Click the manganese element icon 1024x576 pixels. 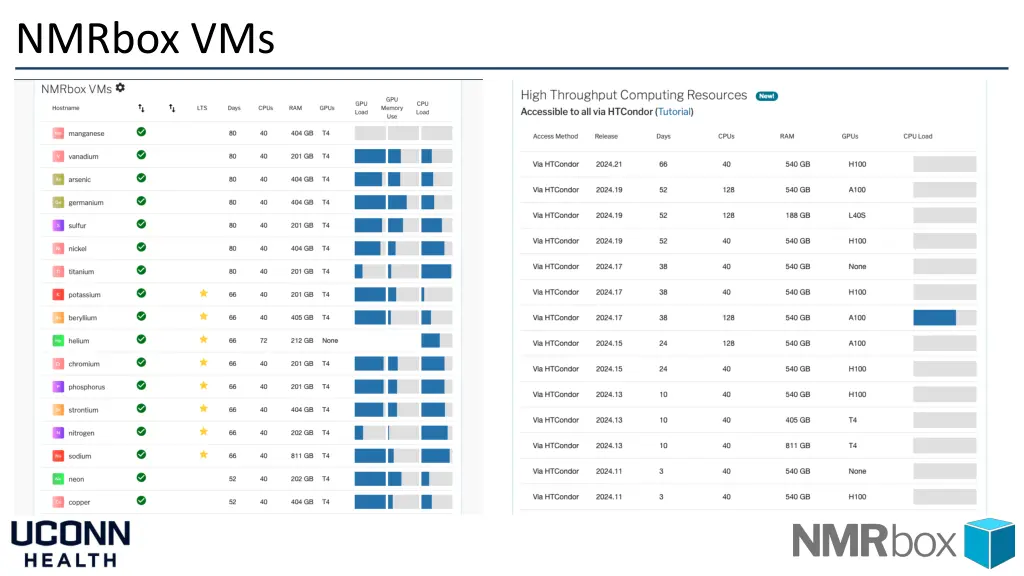(x=58, y=133)
